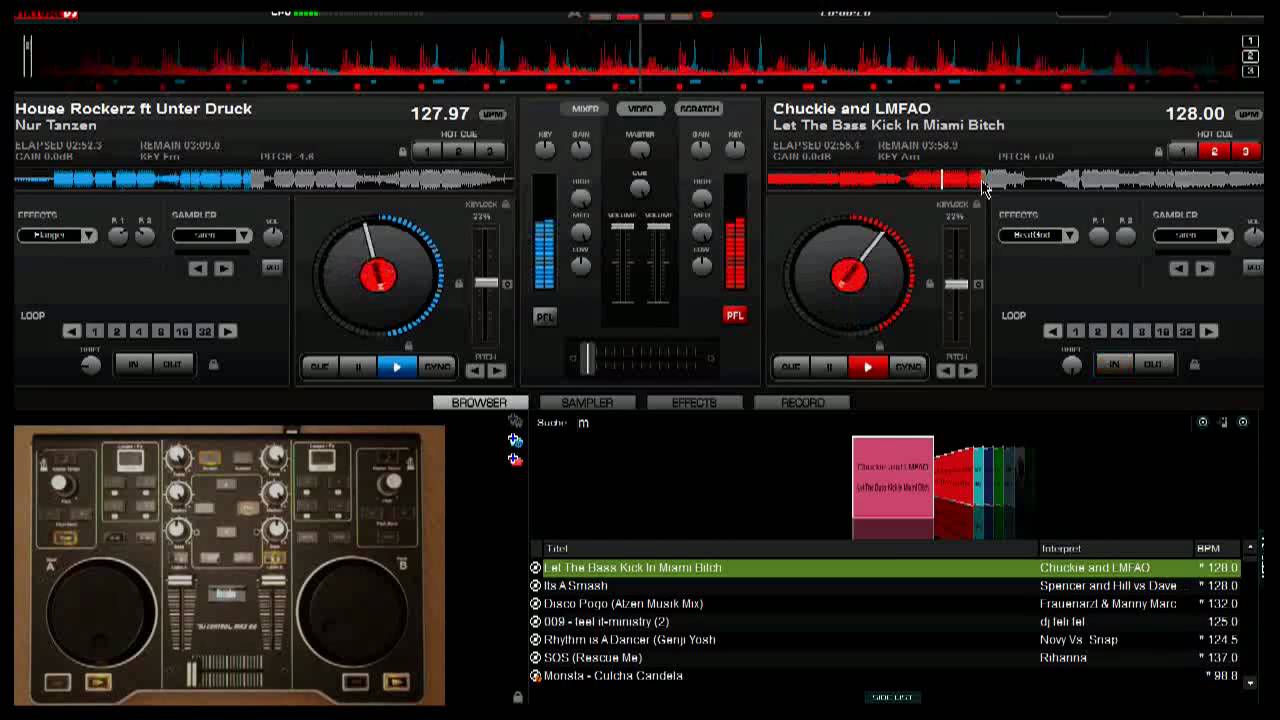Set loop length 4 on left deck

138,331
